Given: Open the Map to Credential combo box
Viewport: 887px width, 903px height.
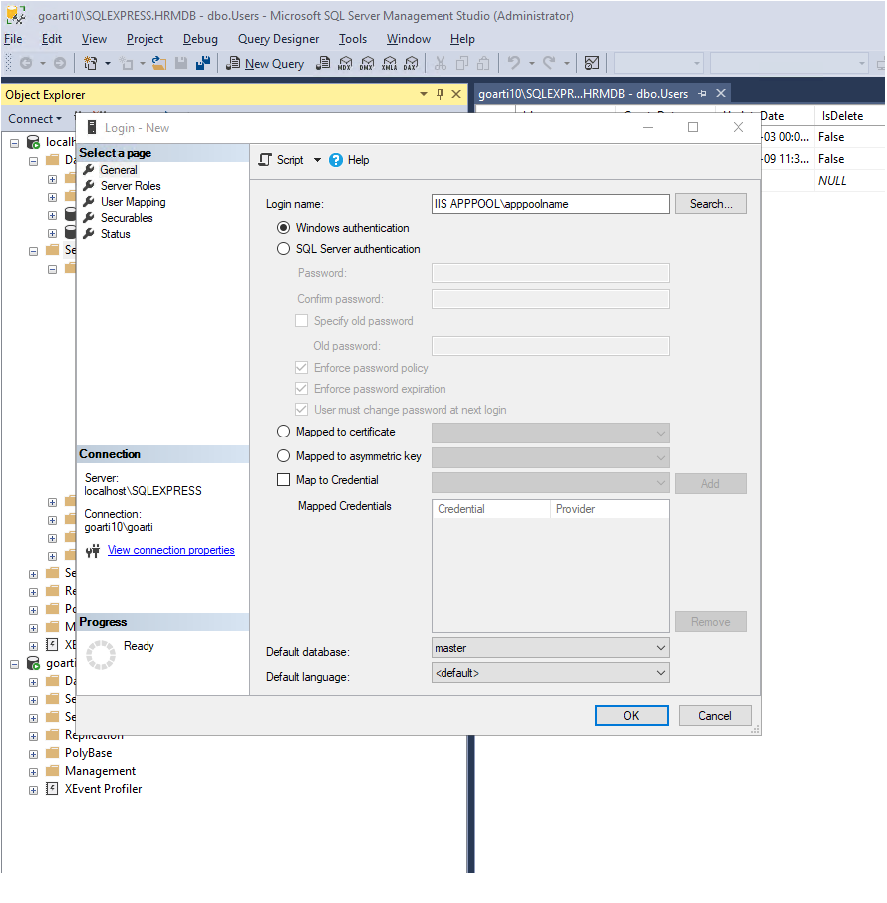Looking at the screenshot, I should click(551, 483).
